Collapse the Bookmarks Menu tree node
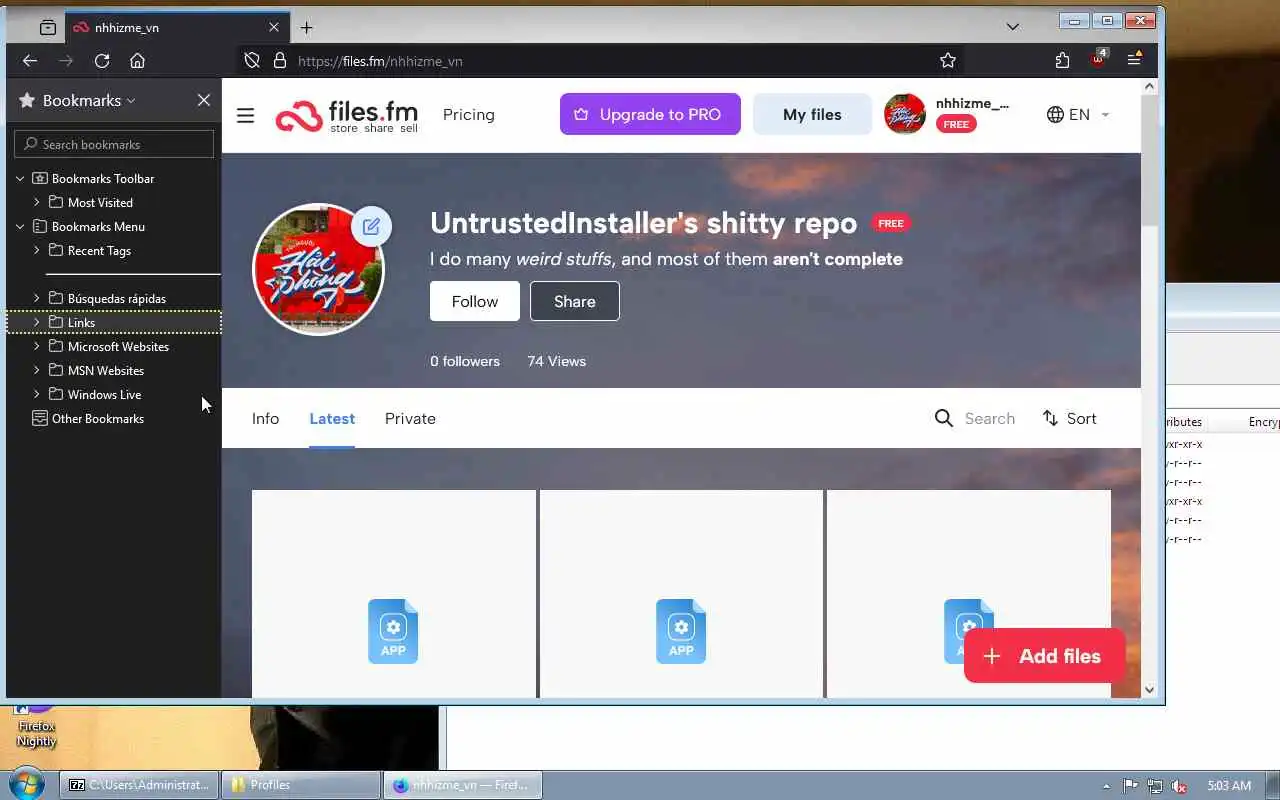 pyautogui.click(x=20, y=226)
